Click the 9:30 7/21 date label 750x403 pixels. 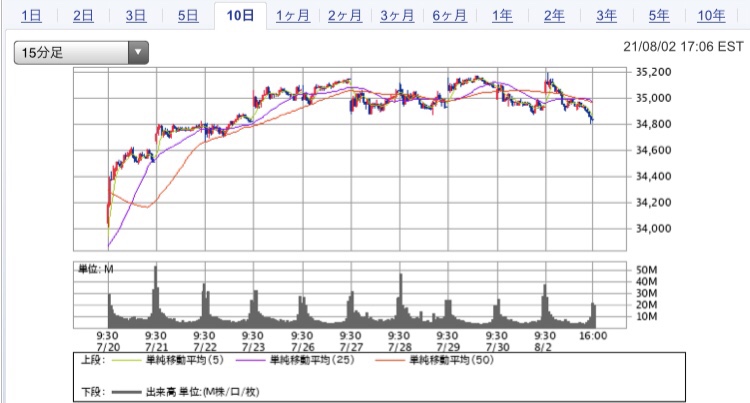tap(156, 341)
